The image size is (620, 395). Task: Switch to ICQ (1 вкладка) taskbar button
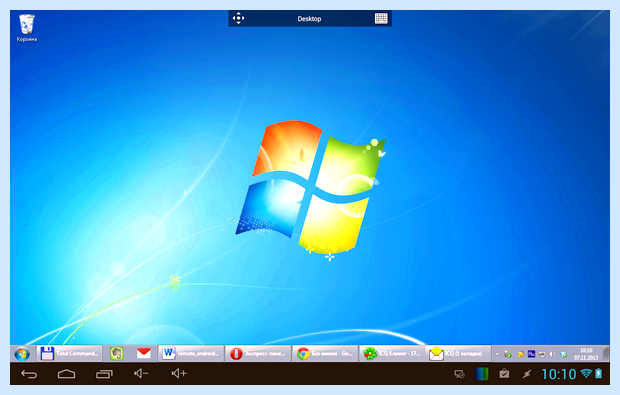(459, 353)
